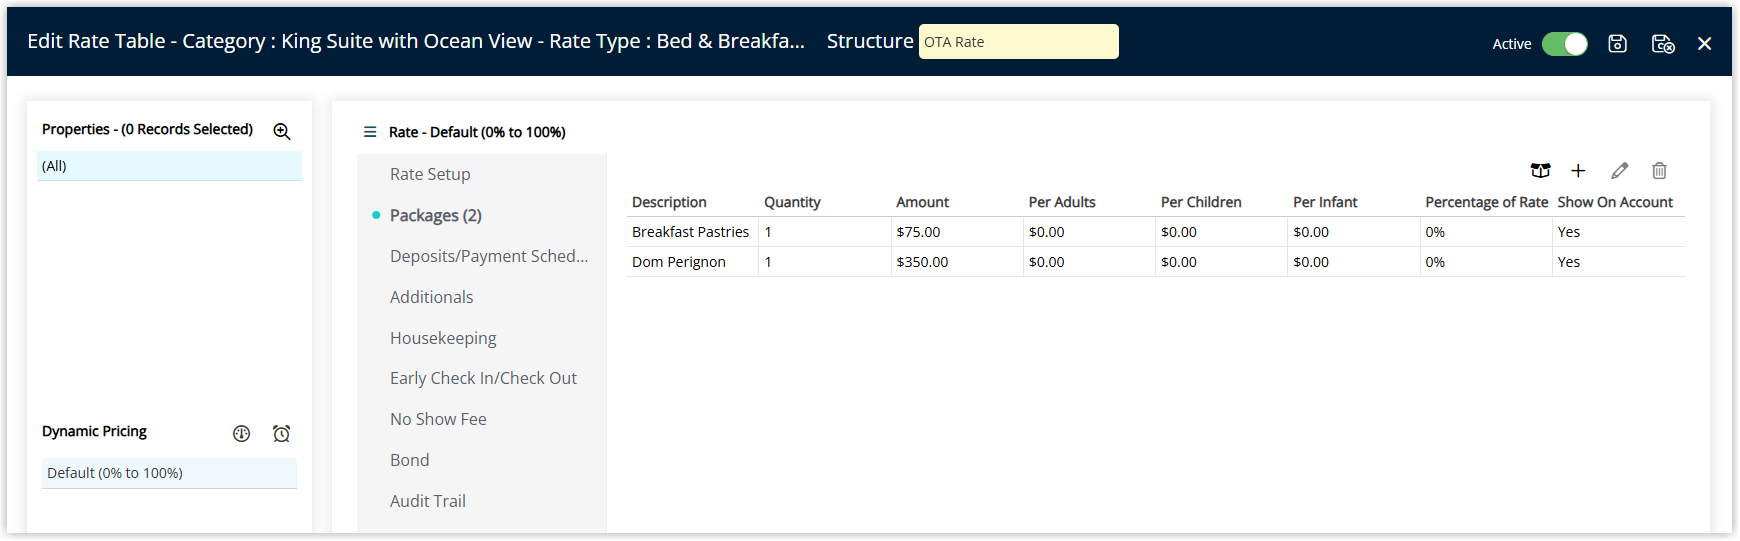Add a new package with plus icon
The width and height of the screenshot is (1740, 541).
1578,171
